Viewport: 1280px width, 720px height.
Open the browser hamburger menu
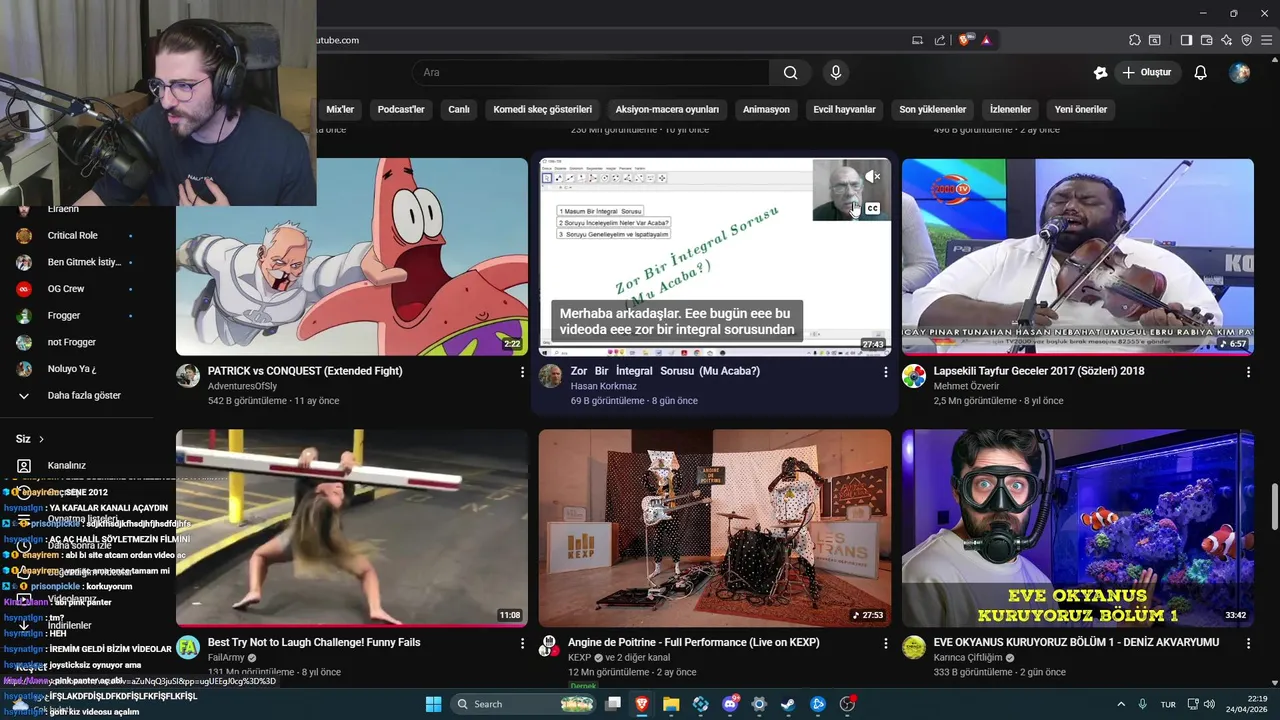coord(1266,40)
